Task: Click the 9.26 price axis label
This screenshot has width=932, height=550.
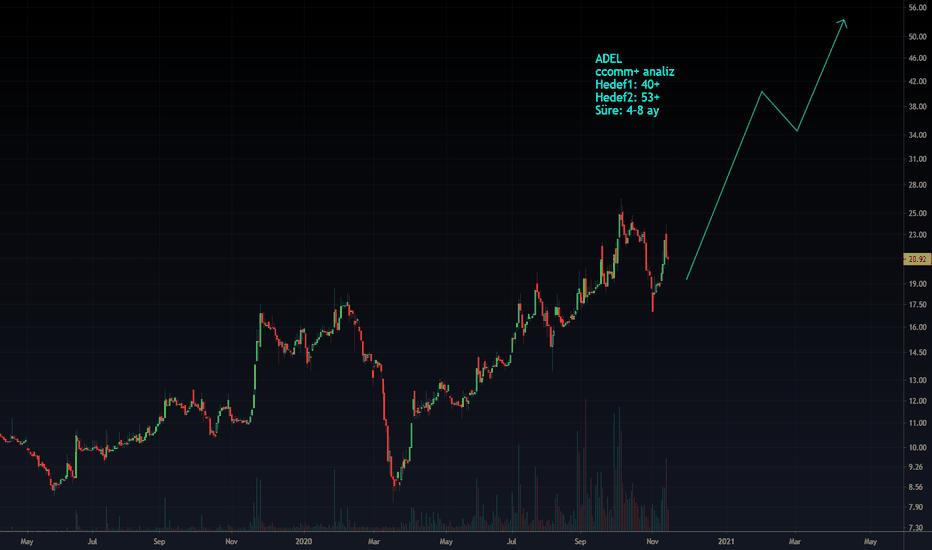Action: pyautogui.click(x=916, y=467)
